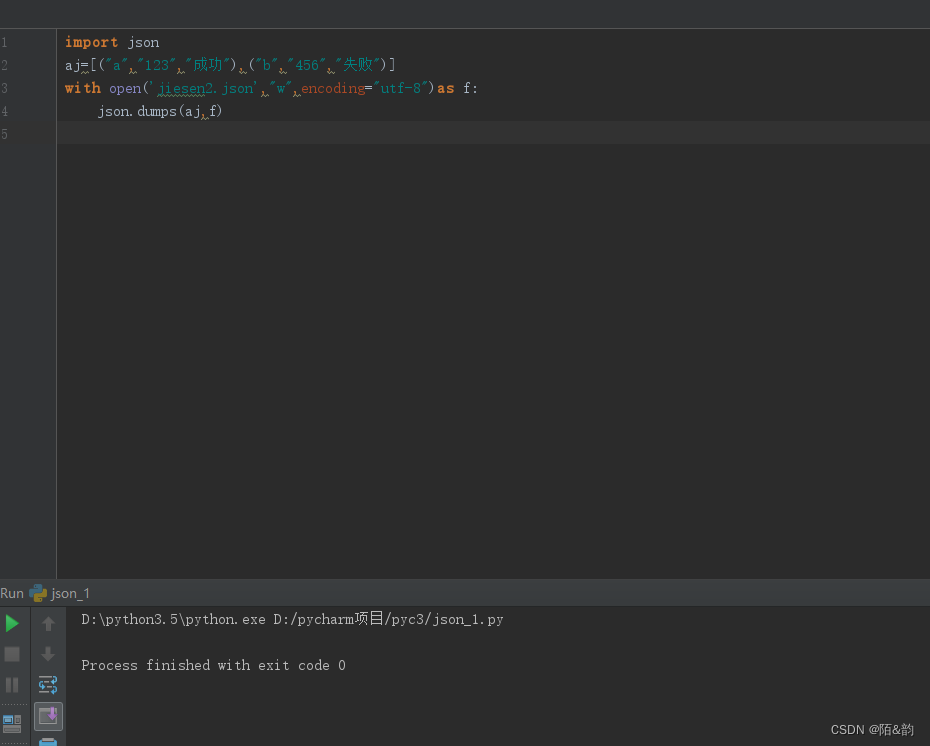Image resolution: width=930 pixels, height=746 pixels.
Task: Click the Python icon beside json_1
Action: (x=38, y=593)
